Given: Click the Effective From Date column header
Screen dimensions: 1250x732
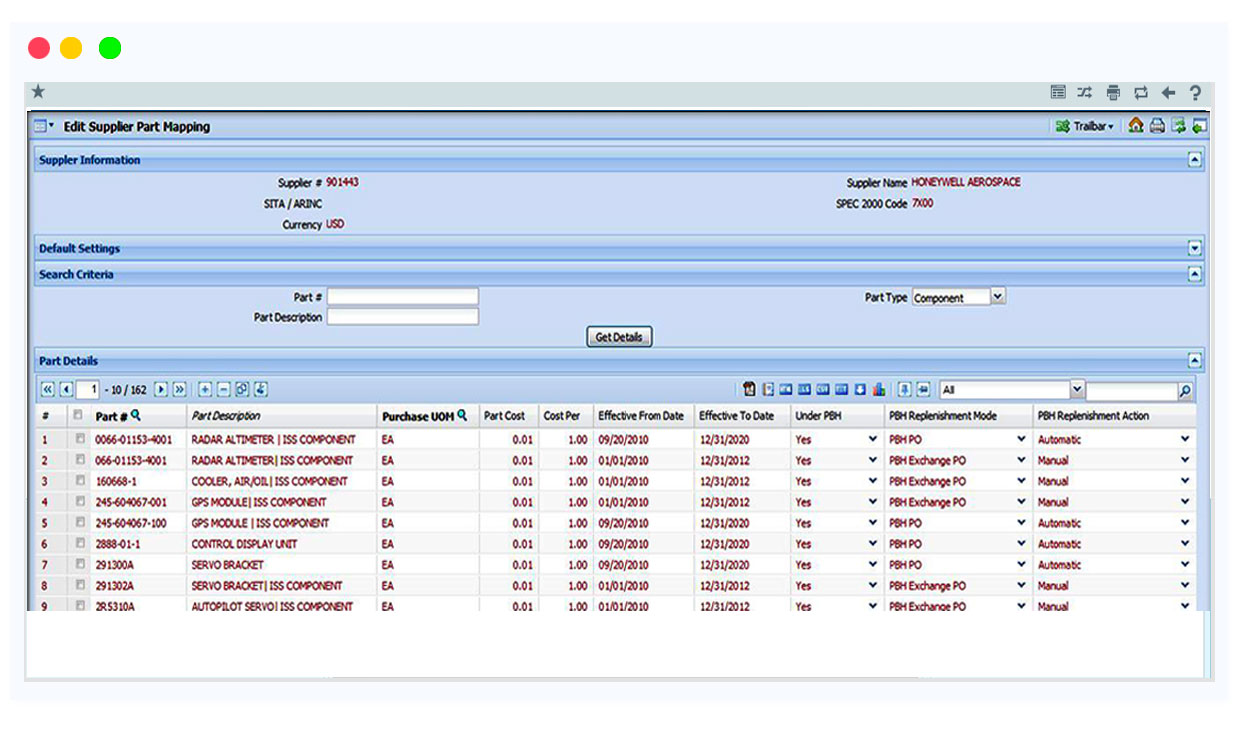Looking at the screenshot, I should 641,416.
